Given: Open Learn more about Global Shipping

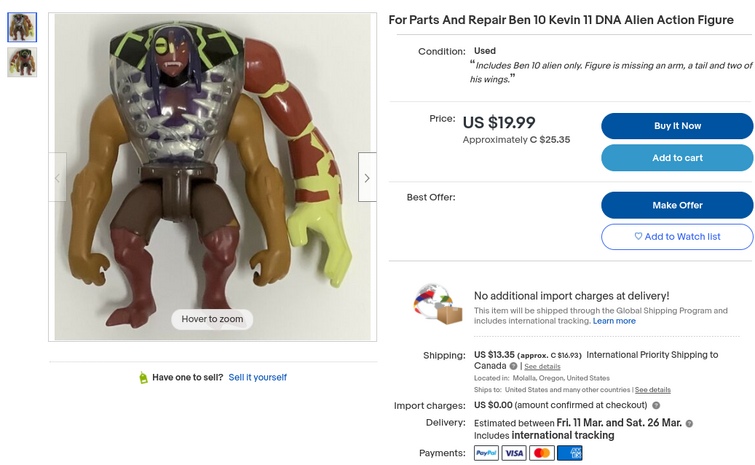Looking at the screenshot, I should [614, 321].
